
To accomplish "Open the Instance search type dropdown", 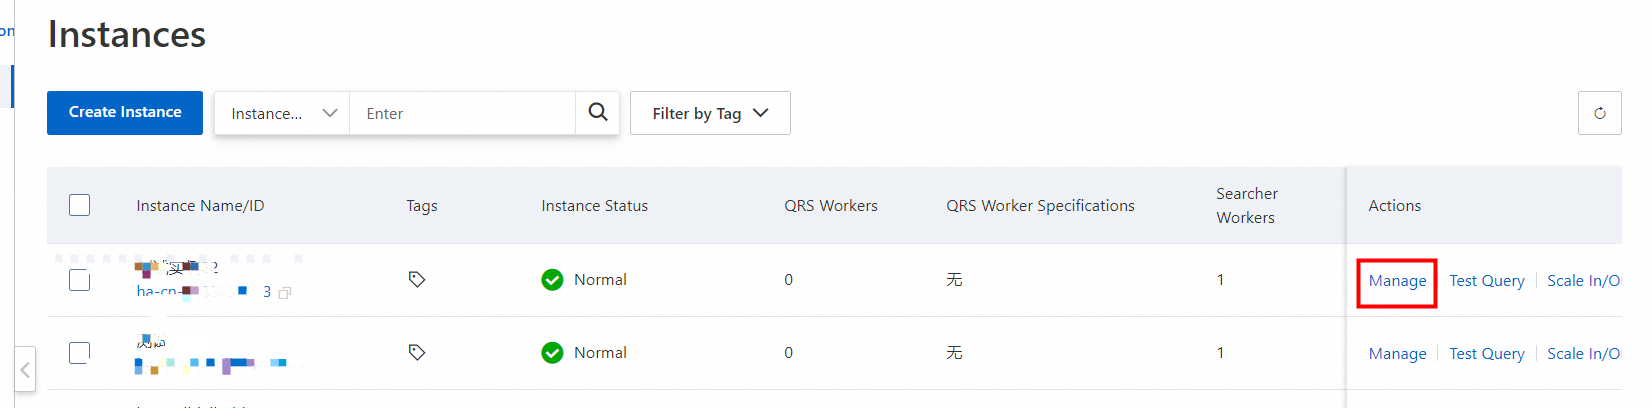I will click(282, 113).
